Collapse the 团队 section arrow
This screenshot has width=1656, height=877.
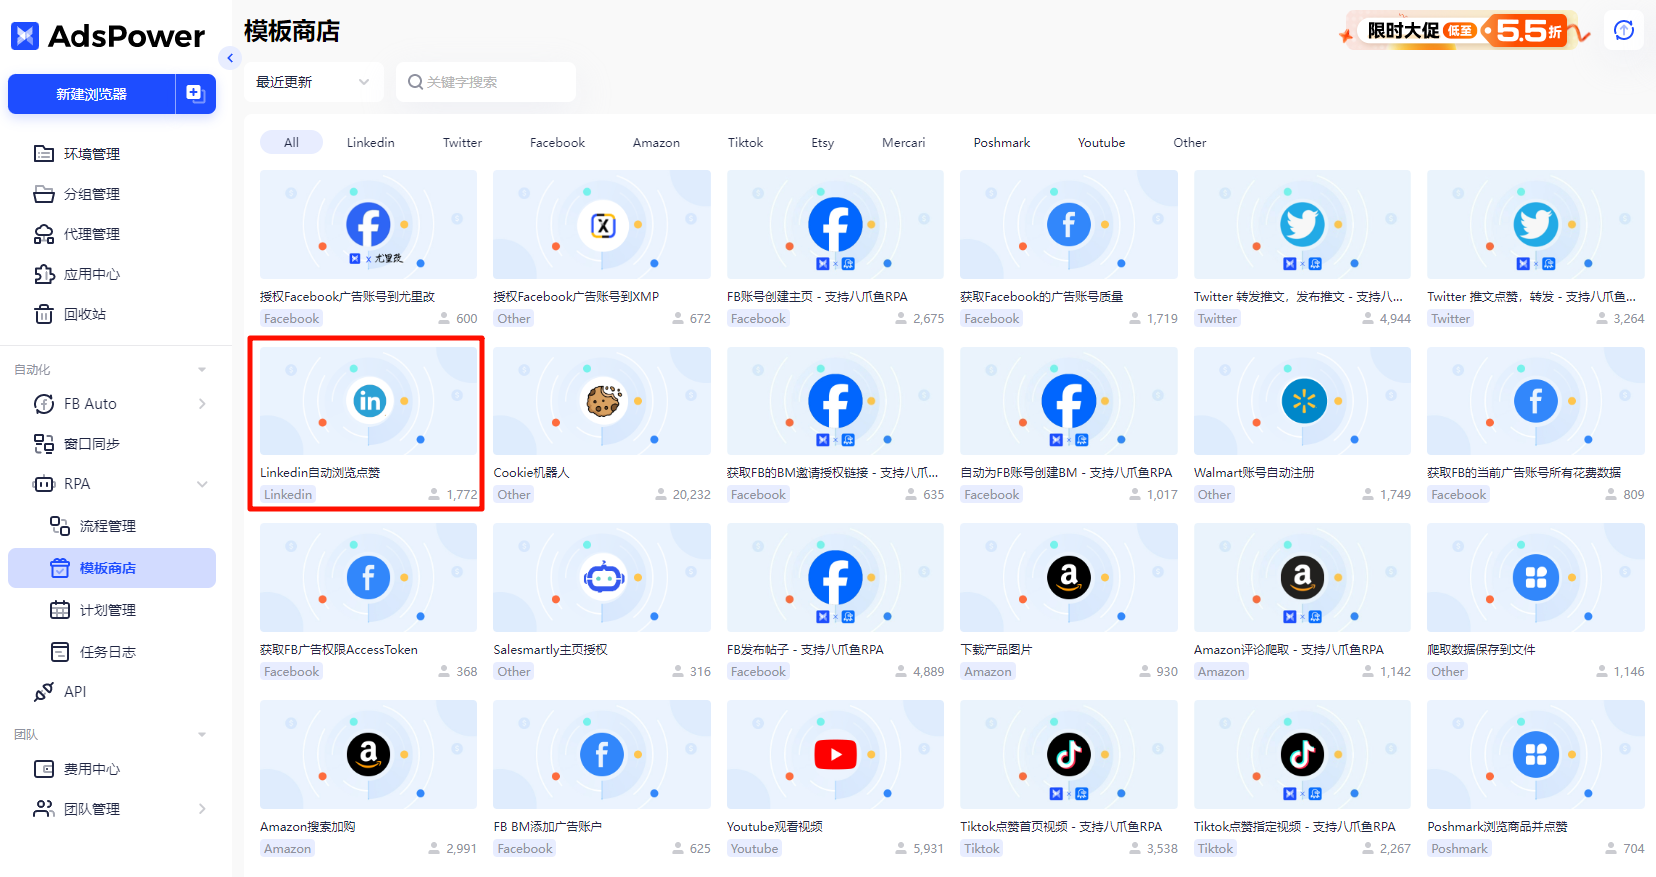(x=202, y=735)
